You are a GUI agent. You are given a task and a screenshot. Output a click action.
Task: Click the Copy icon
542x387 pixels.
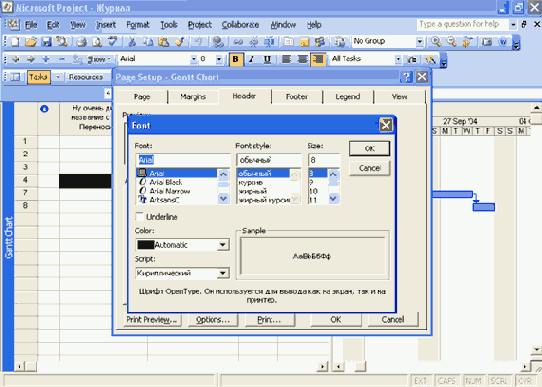pyautogui.click(x=148, y=42)
